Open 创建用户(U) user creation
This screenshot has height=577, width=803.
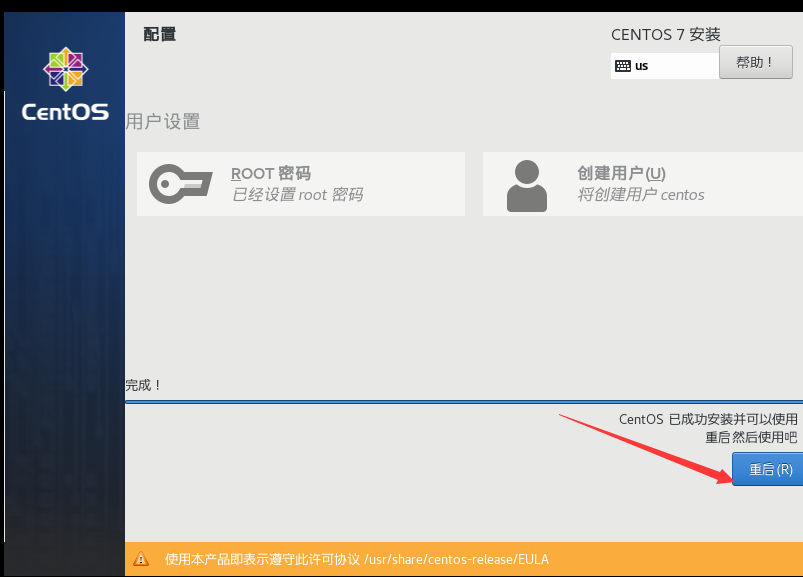click(x=643, y=184)
